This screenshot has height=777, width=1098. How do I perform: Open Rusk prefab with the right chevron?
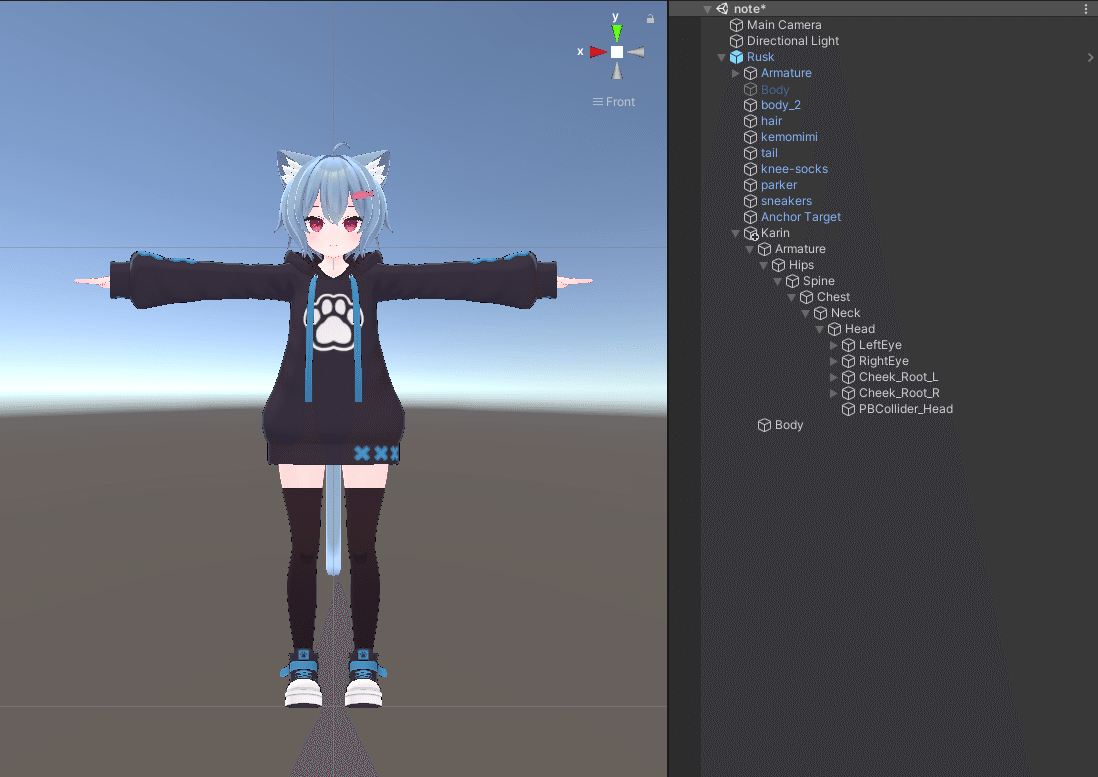pyautogui.click(x=1090, y=57)
